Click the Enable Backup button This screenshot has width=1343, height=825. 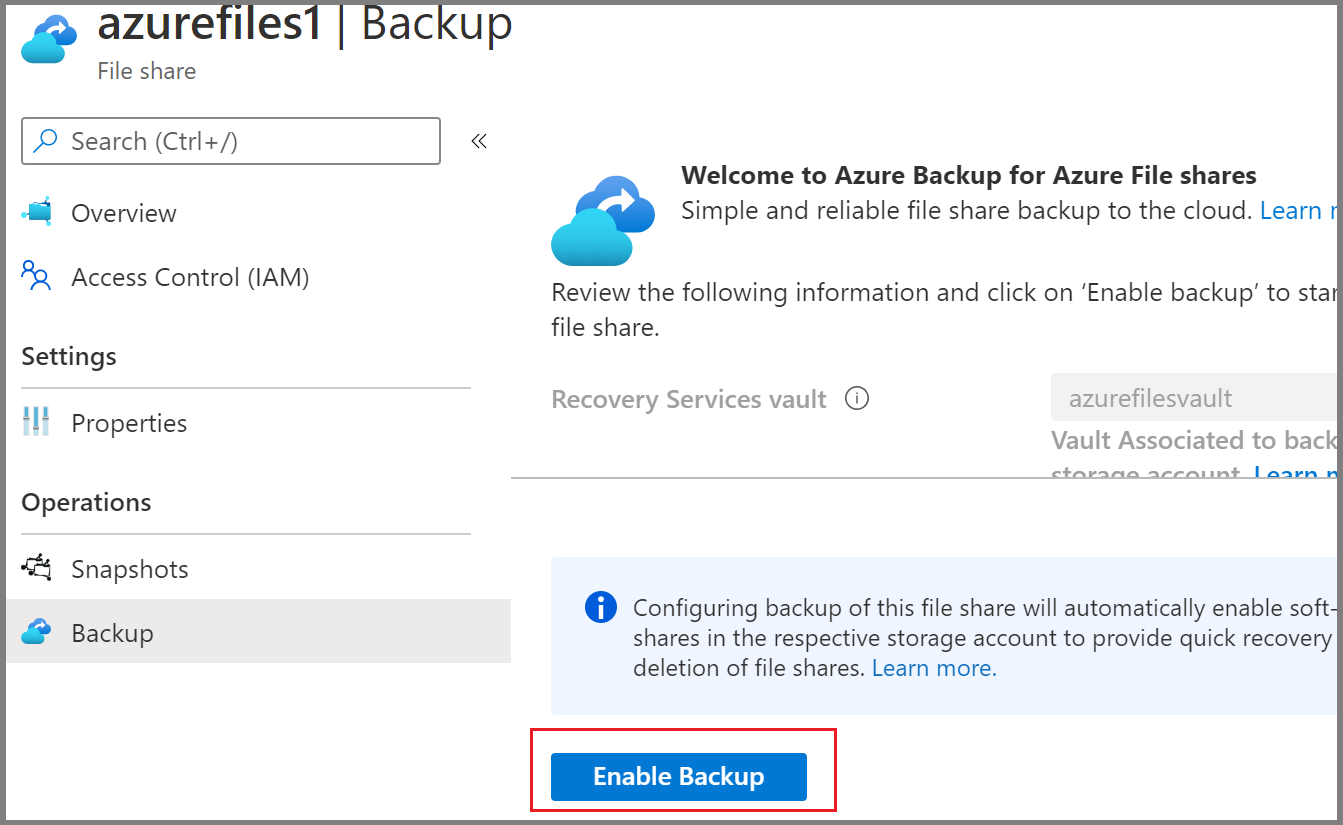pyautogui.click(x=678, y=776)
